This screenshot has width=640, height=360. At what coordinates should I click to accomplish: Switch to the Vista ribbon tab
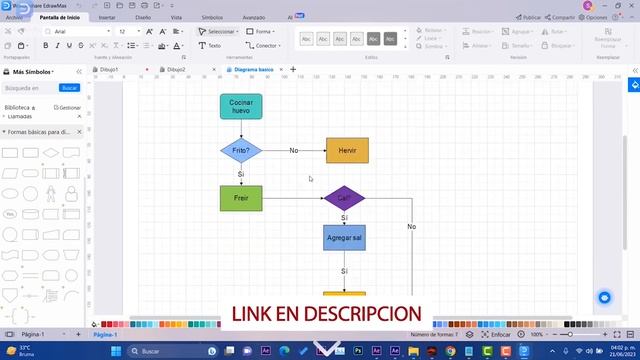176,18
